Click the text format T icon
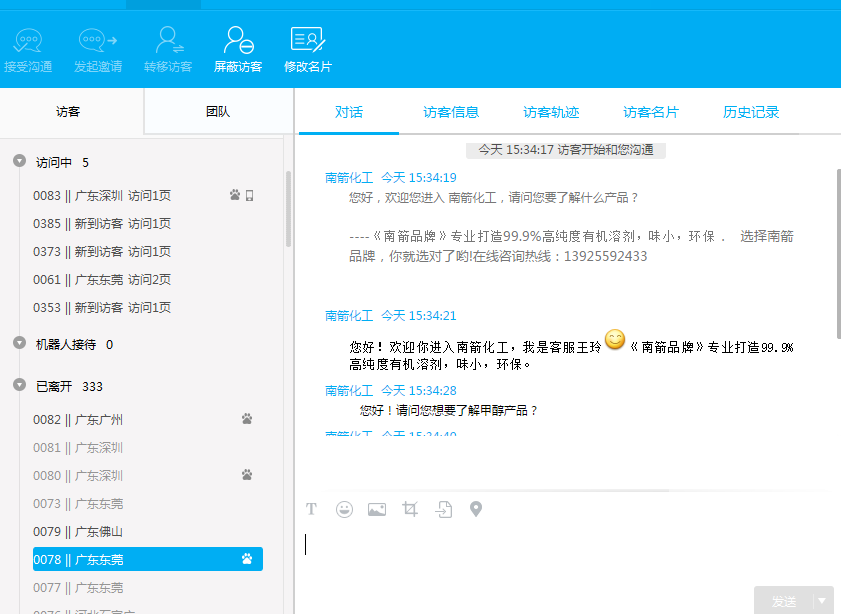841x614 pixels. pos(311,509)
